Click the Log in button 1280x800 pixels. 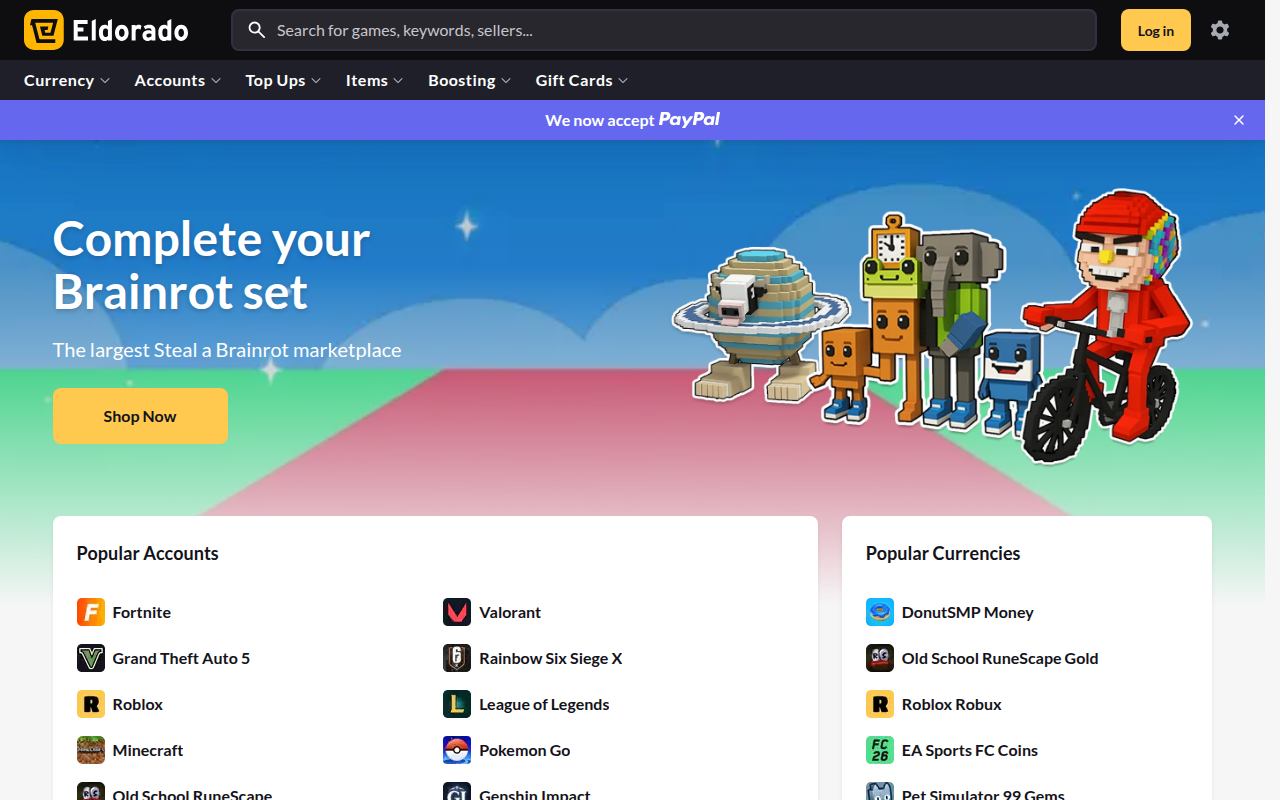click(x=1156, y=30)
